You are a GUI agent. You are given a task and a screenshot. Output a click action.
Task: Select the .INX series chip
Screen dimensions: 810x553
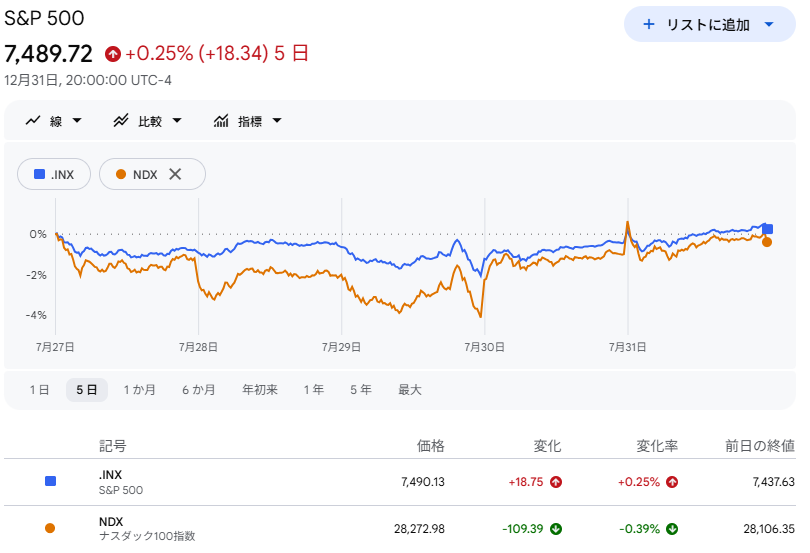54,174
